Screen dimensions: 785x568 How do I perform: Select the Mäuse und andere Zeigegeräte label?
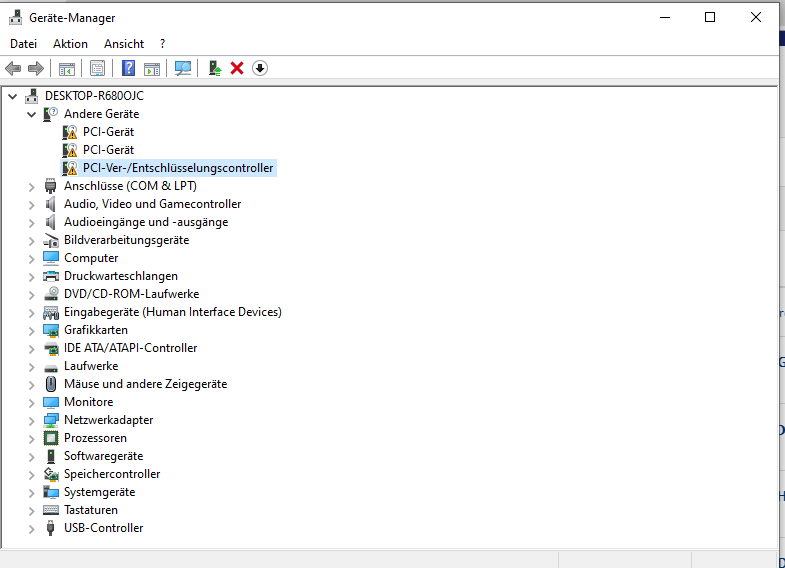pyautogui.click(x=145, y=384)
